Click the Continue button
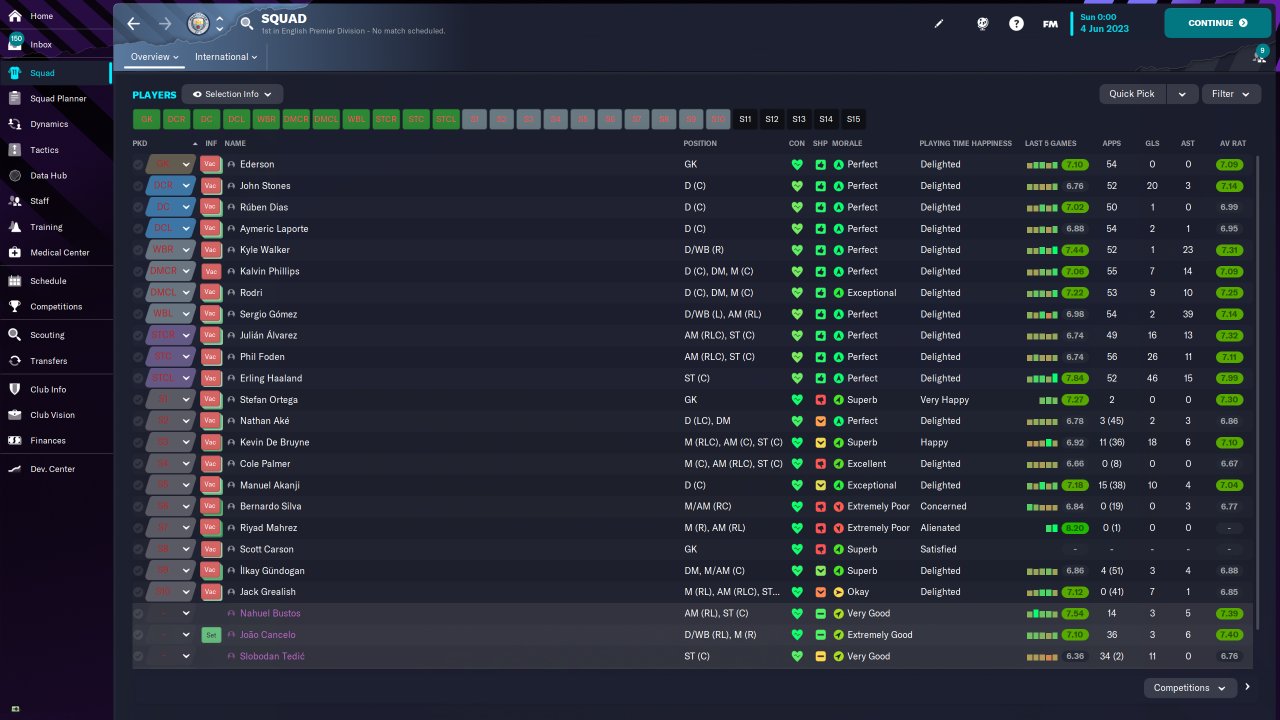 [1217, 23]
